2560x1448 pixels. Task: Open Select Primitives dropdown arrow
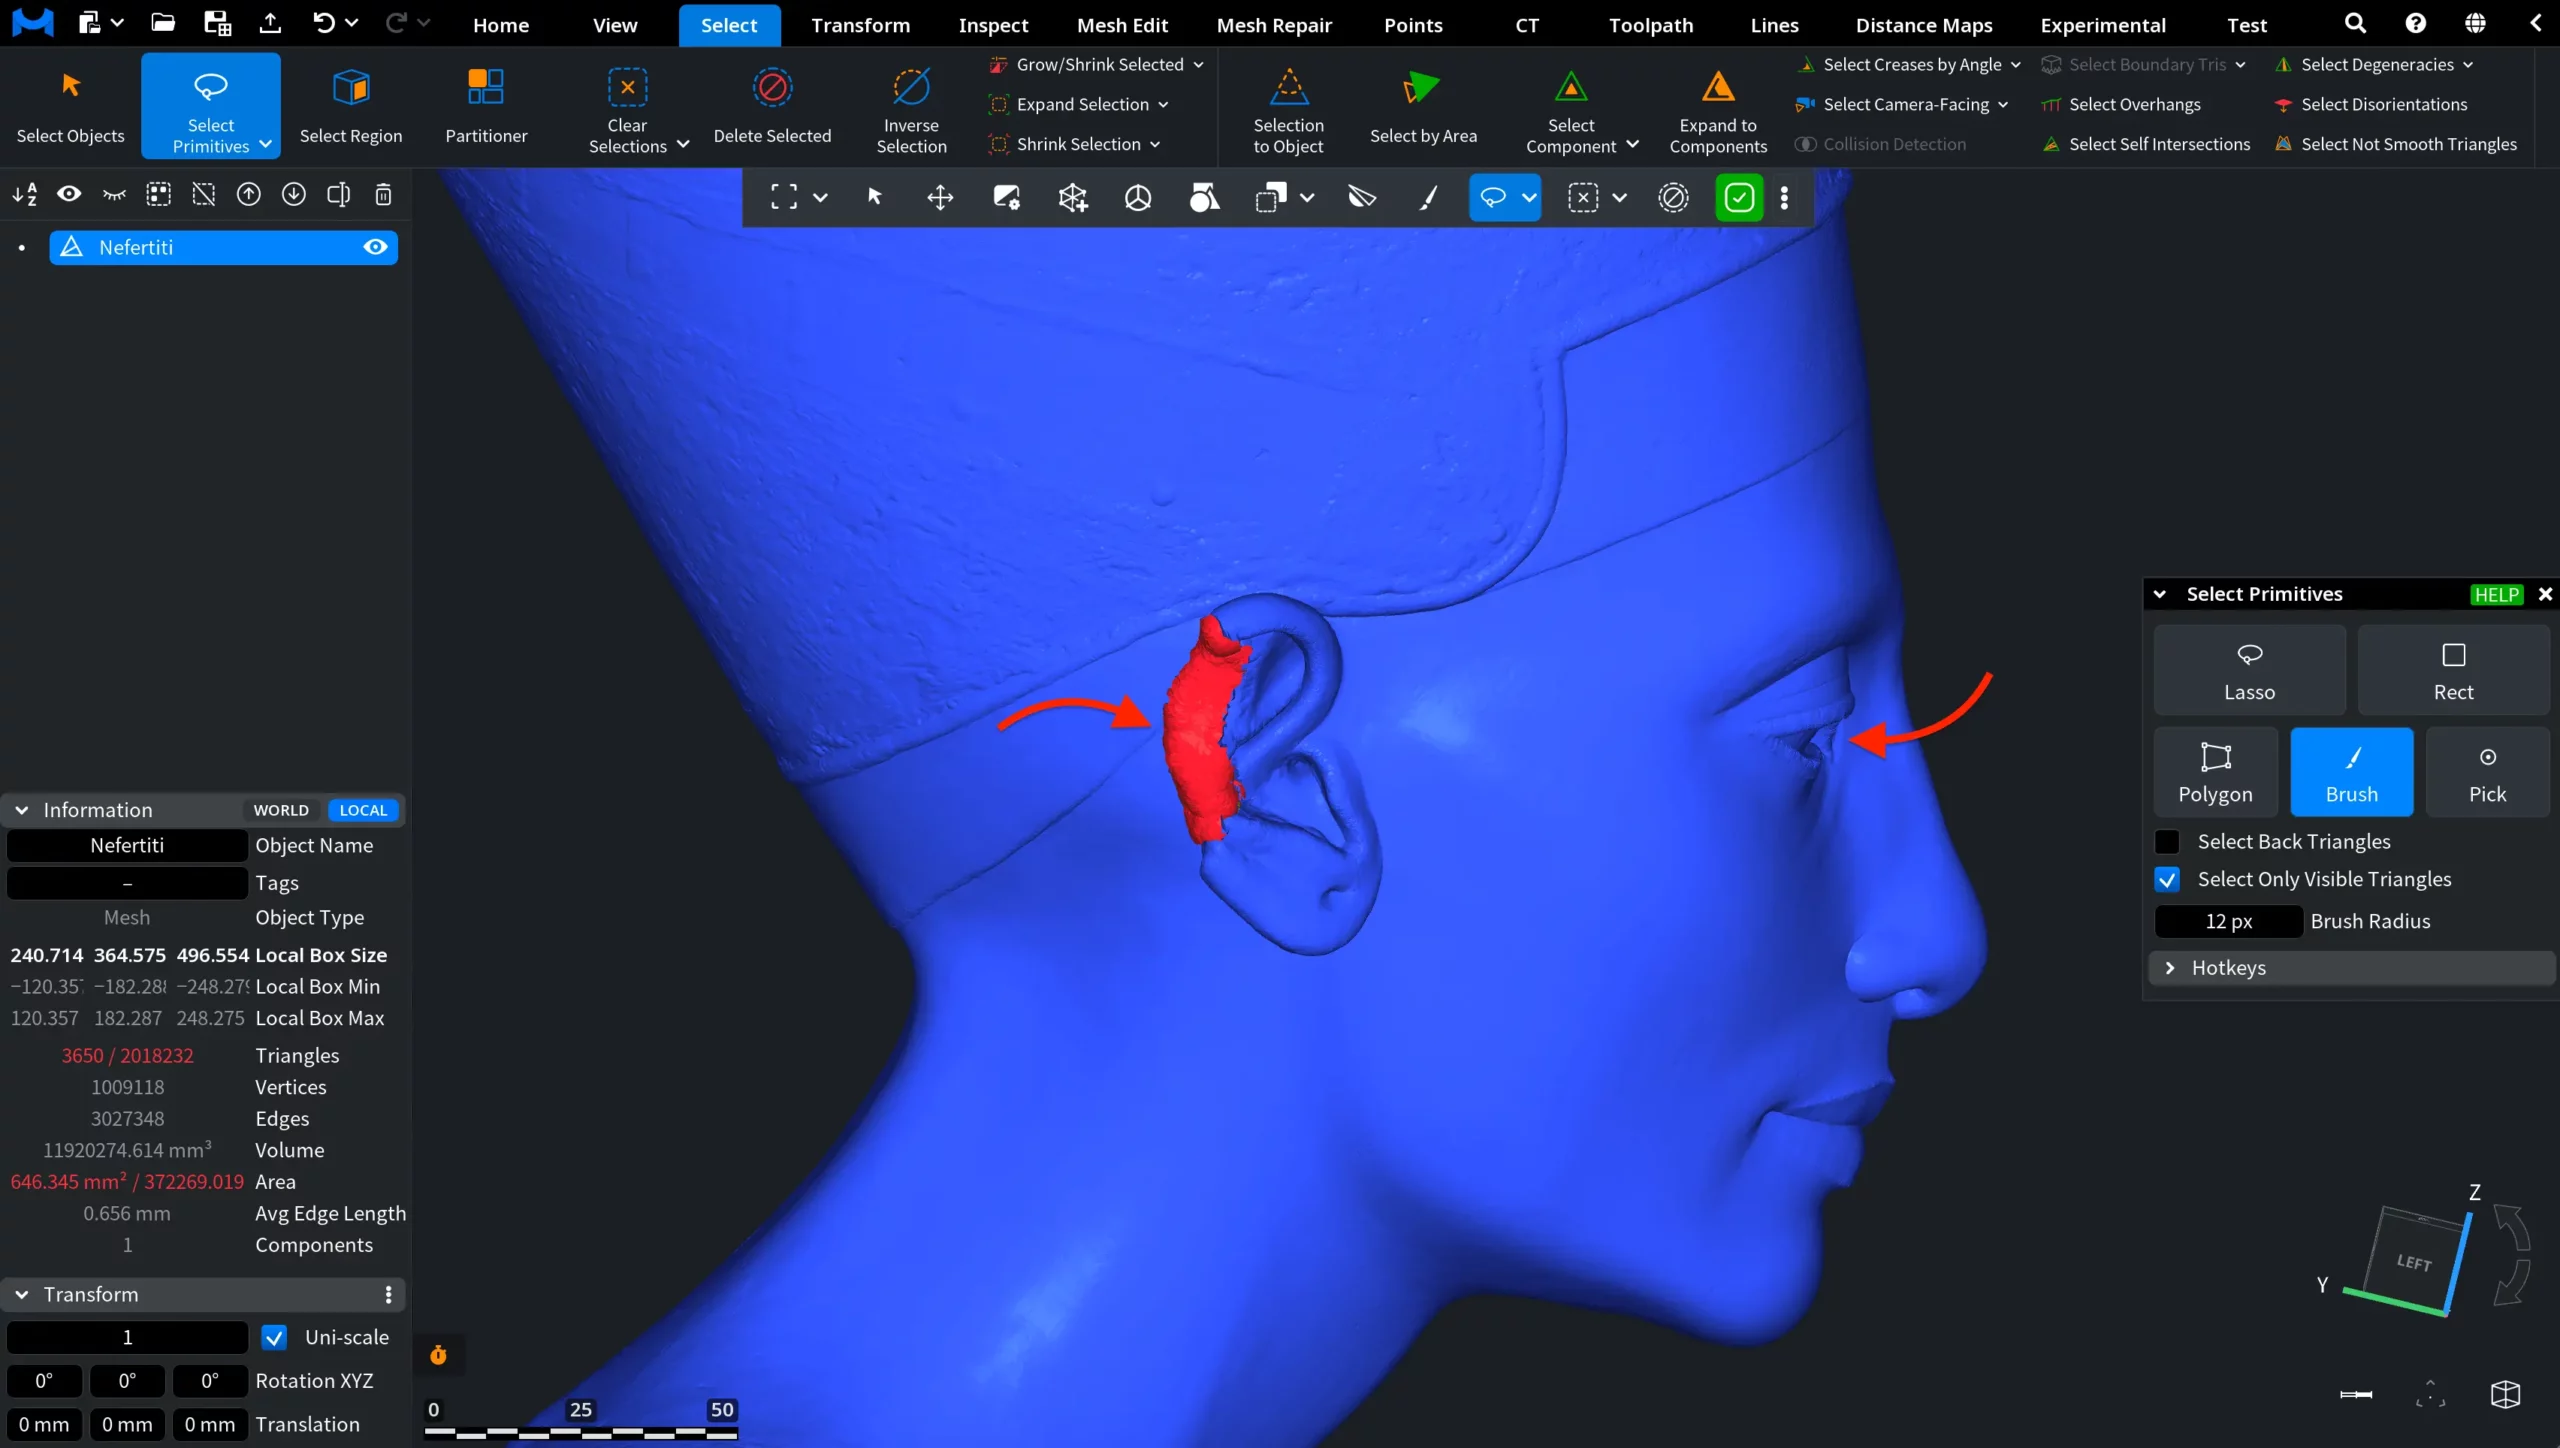click(265, 145)
